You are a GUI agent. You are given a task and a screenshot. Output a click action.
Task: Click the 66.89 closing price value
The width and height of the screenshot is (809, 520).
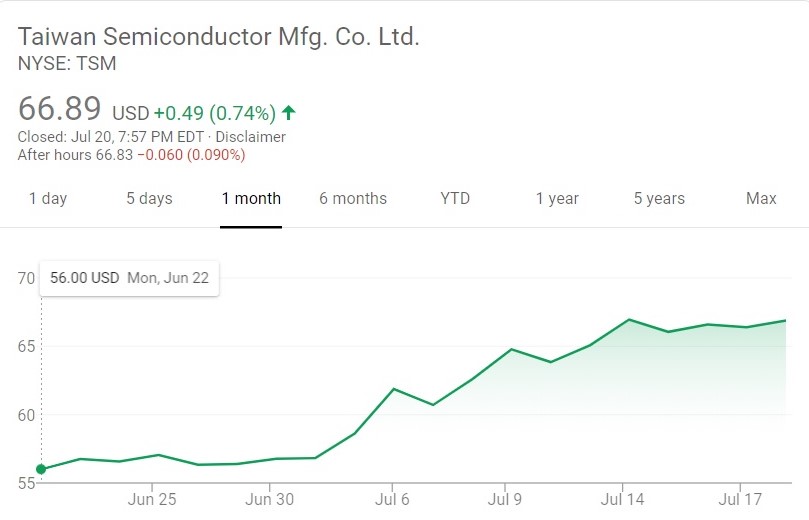60,110
